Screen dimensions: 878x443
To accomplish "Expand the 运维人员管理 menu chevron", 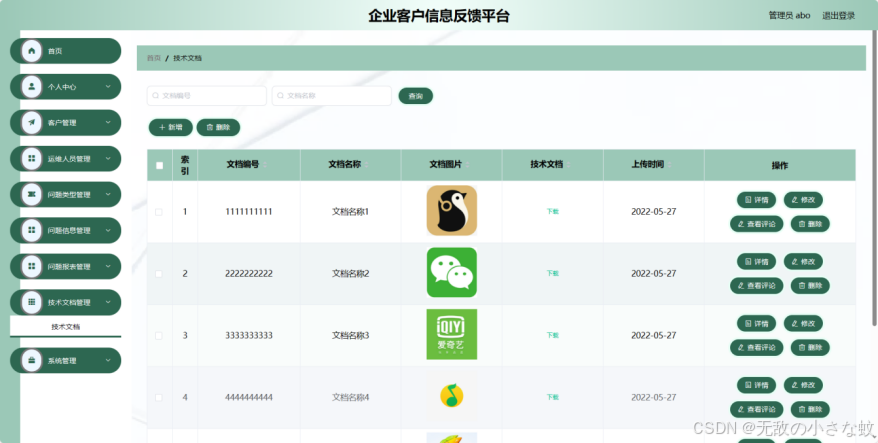I will click(108, 158).
